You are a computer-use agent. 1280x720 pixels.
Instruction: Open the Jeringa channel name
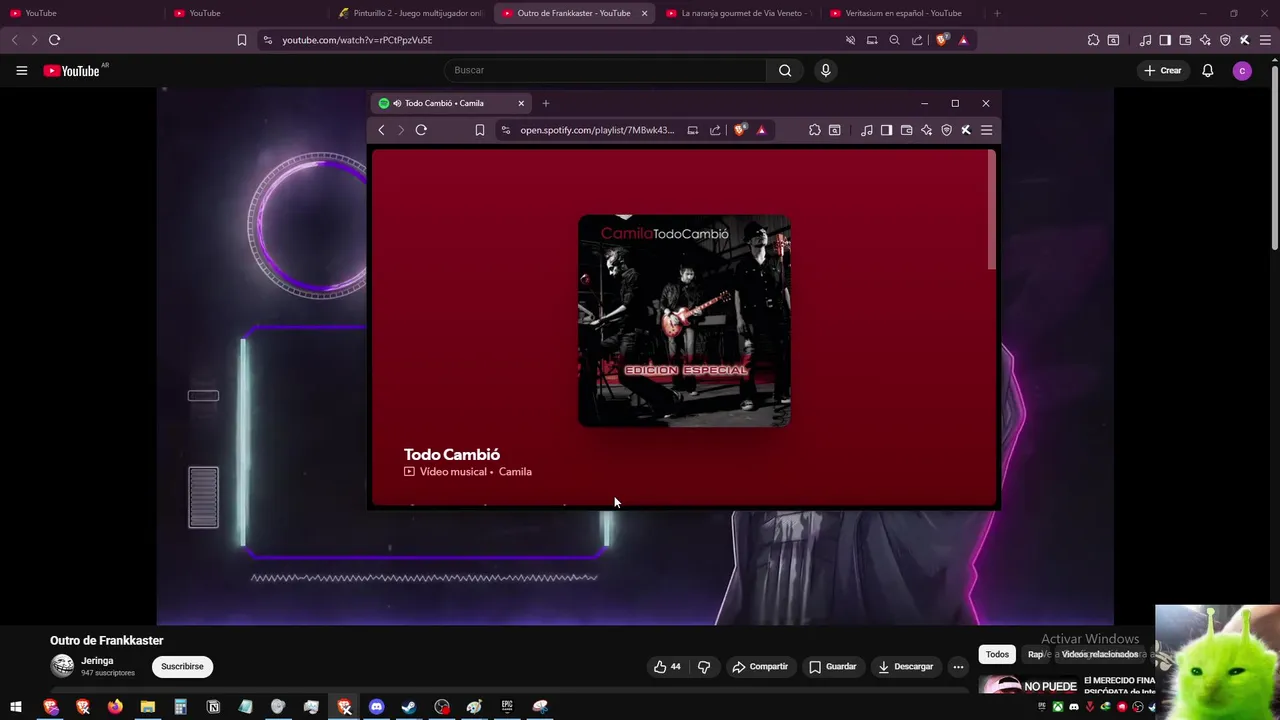[x=97, y=661]
